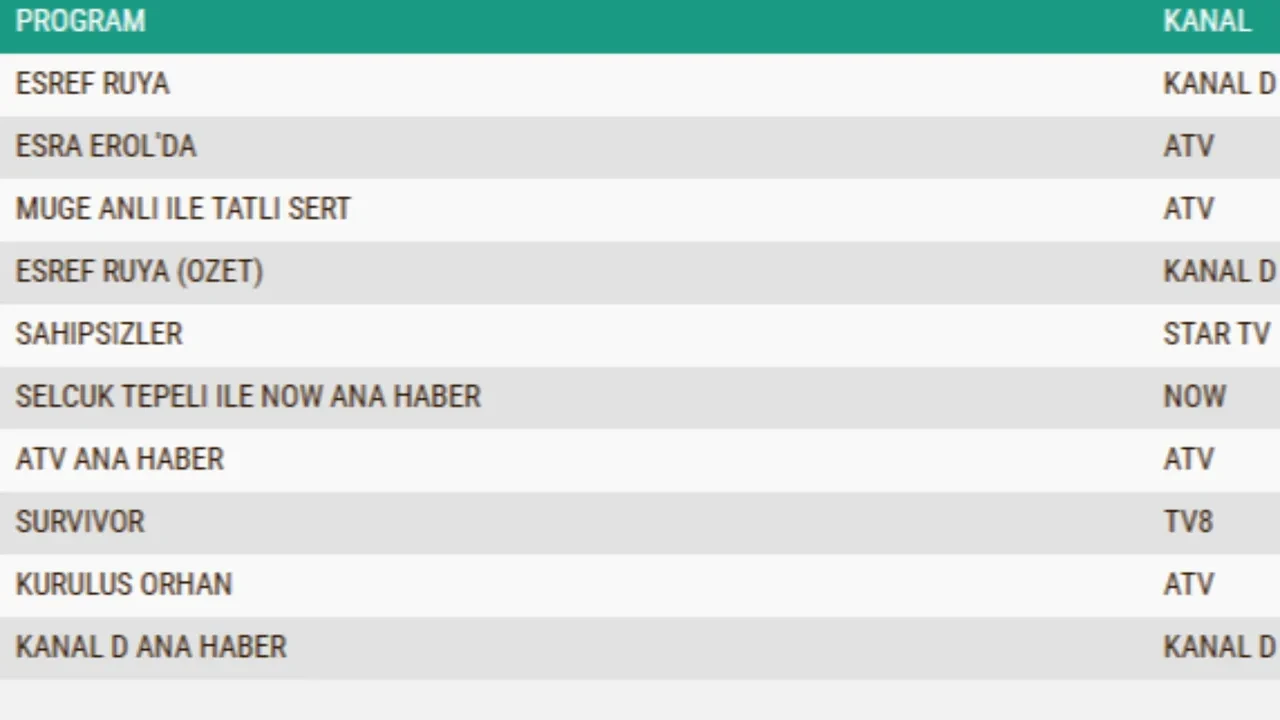Viewport: 1280px width, 720px height.
Task: Open the SAHIPSIZLER program
Action: (x=99, y=334)
